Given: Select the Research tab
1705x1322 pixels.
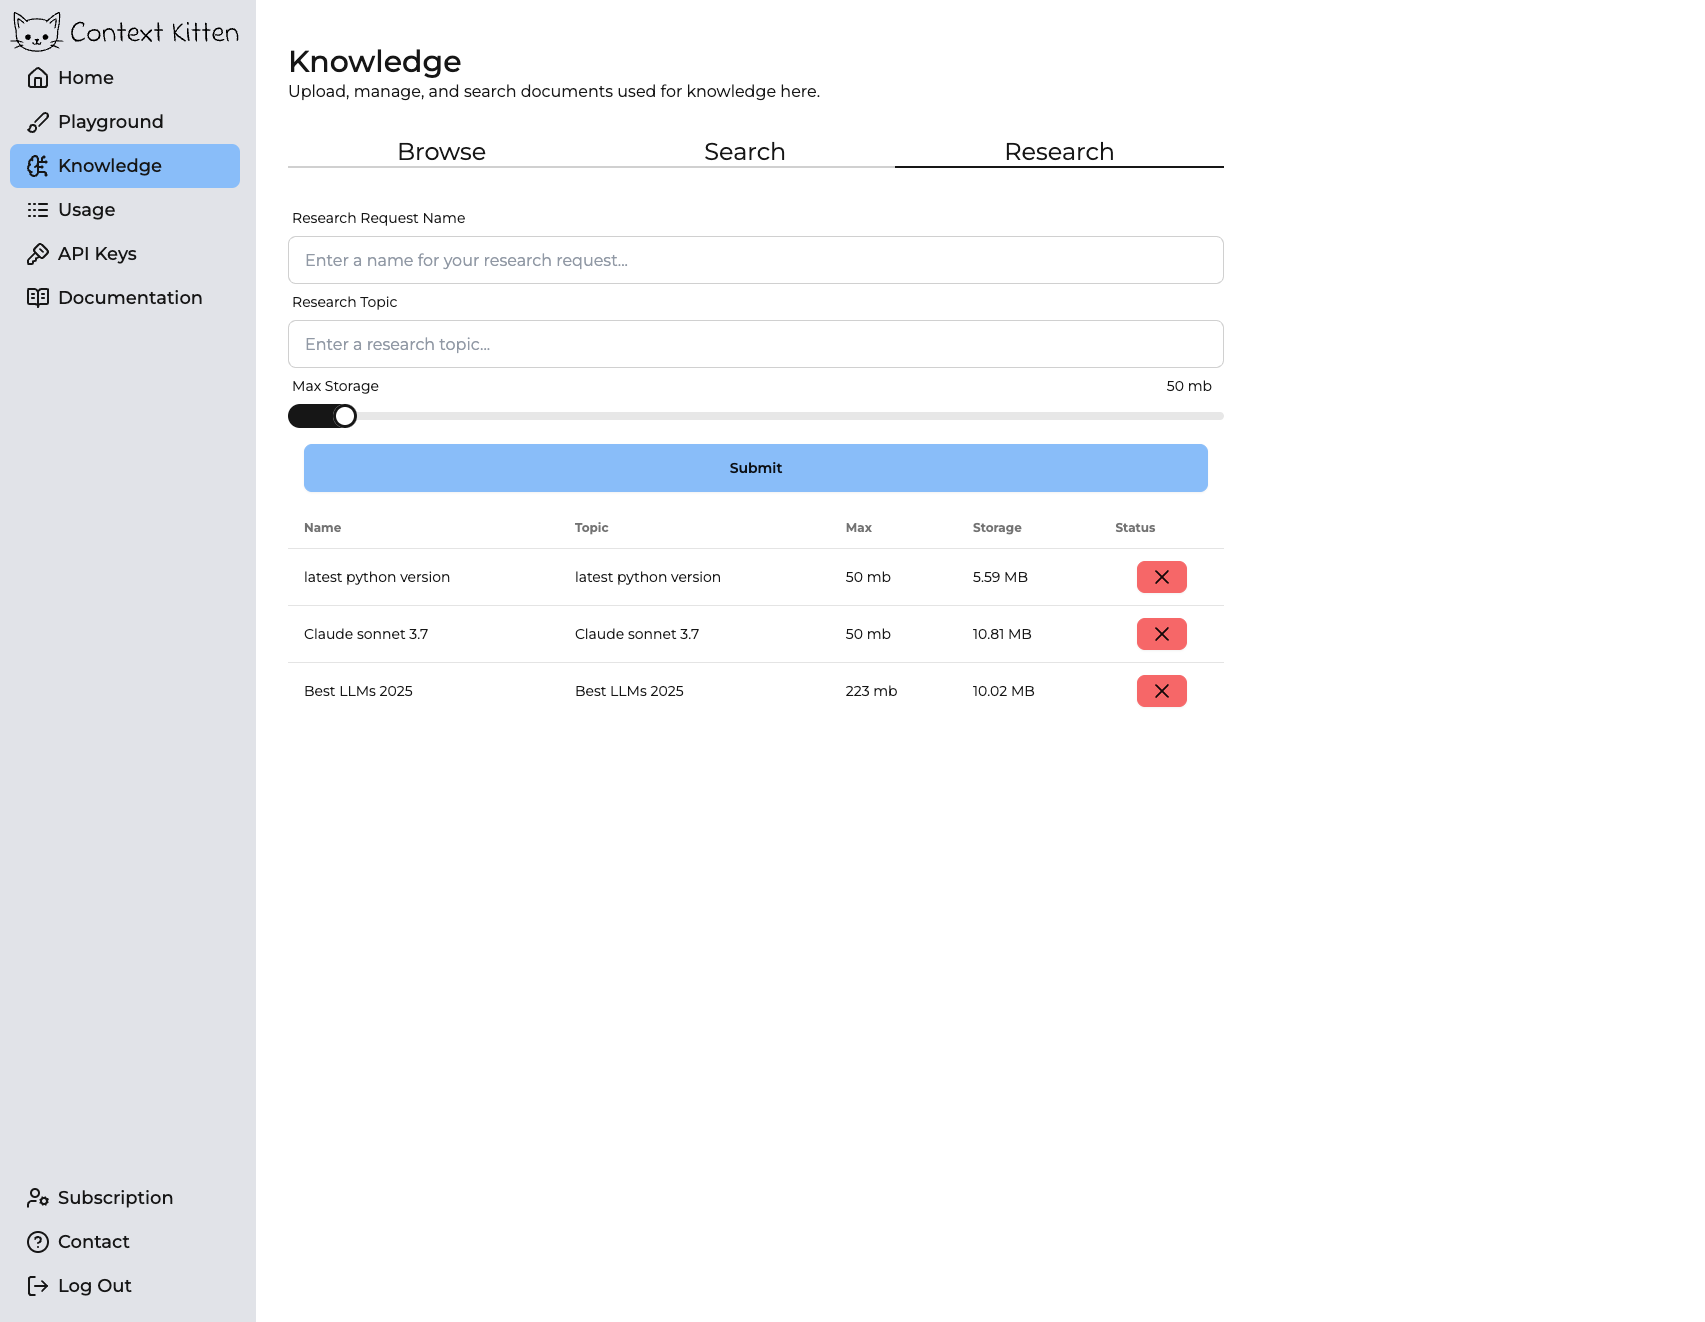Looking at the screenshot, I should 1059,152.
